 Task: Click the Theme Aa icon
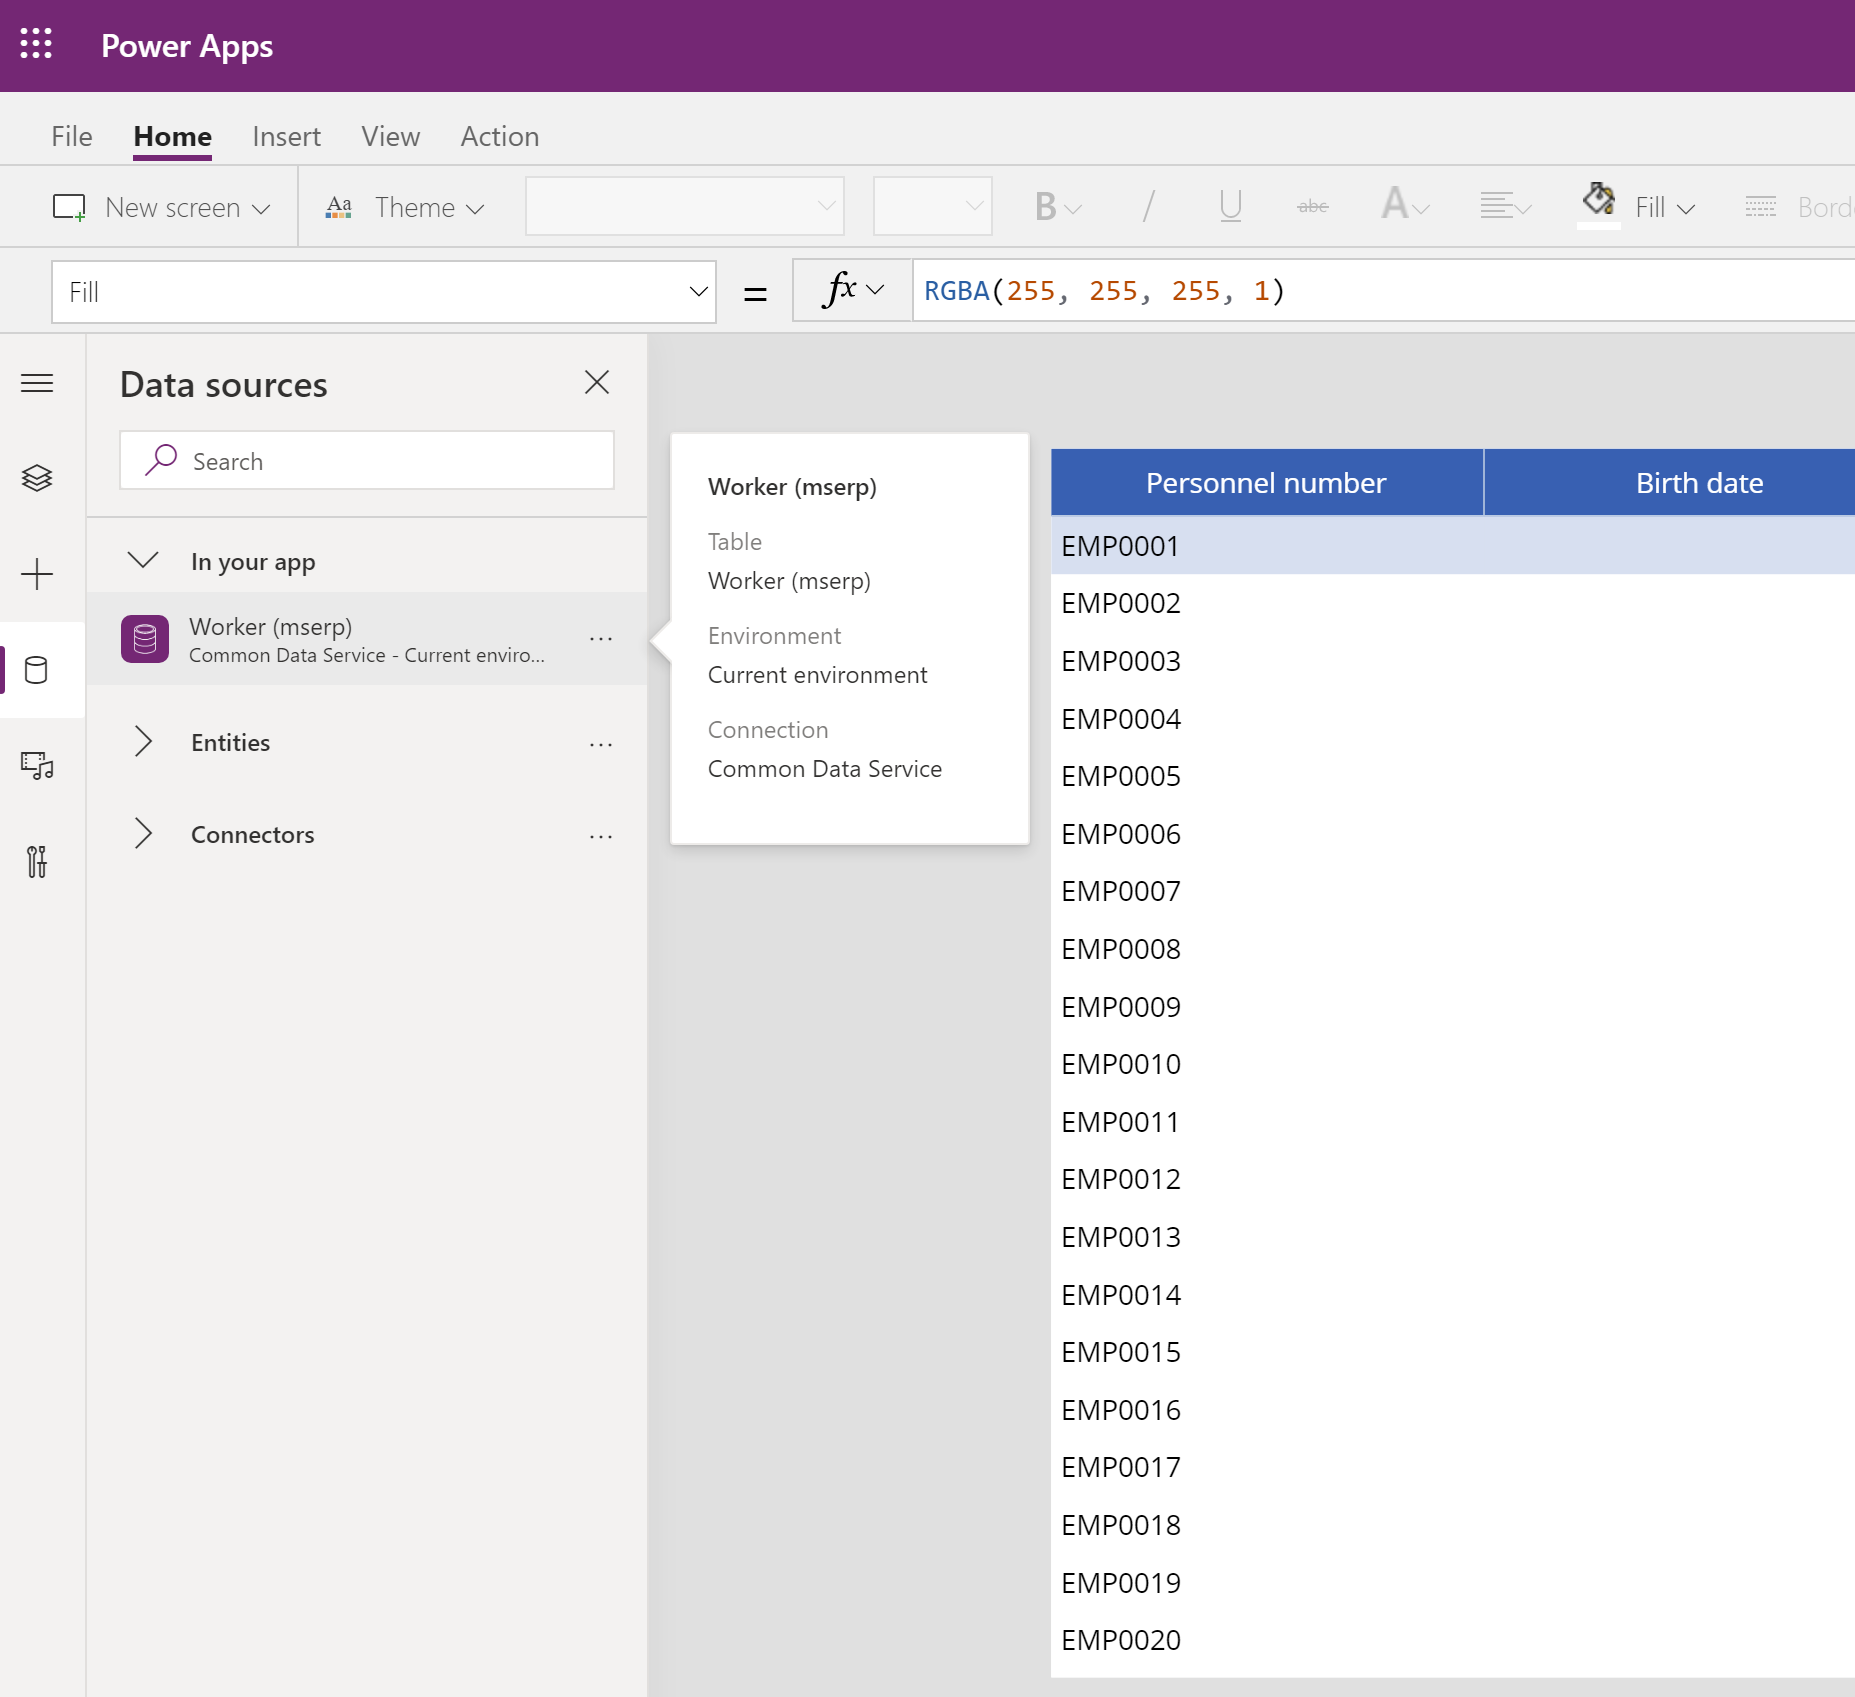339,208
